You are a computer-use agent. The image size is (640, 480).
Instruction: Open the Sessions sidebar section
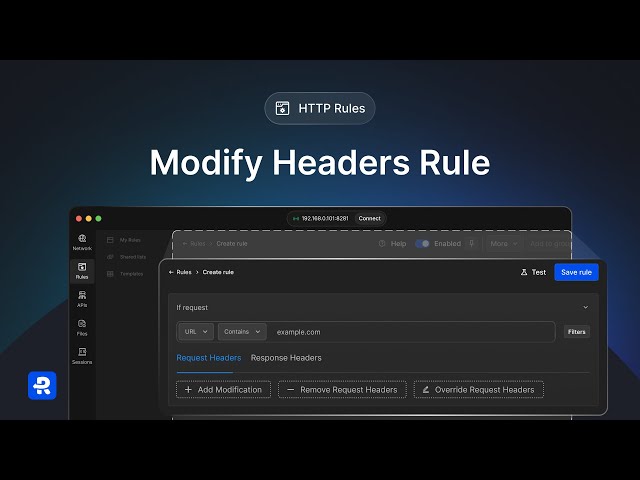tap(82, 356)
